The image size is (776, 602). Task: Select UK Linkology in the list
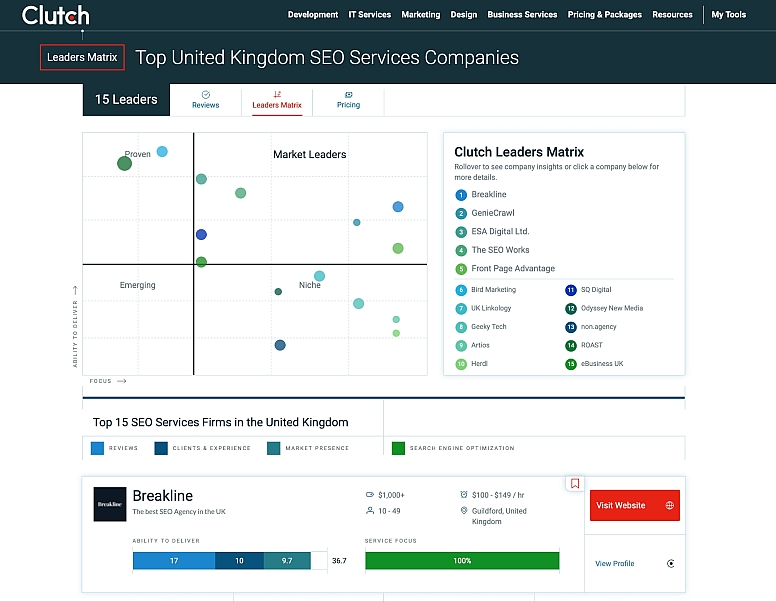tap(490, 308)
